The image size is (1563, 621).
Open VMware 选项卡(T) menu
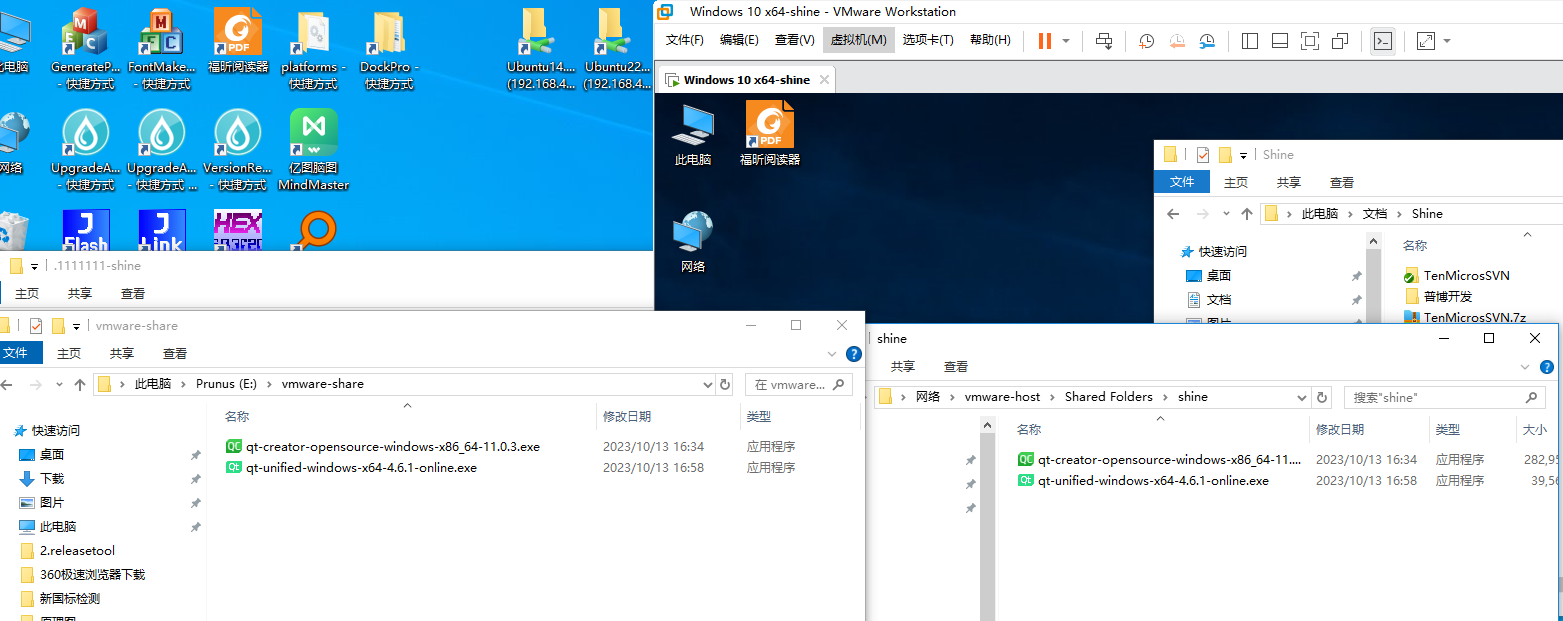(x=928, y=40)
